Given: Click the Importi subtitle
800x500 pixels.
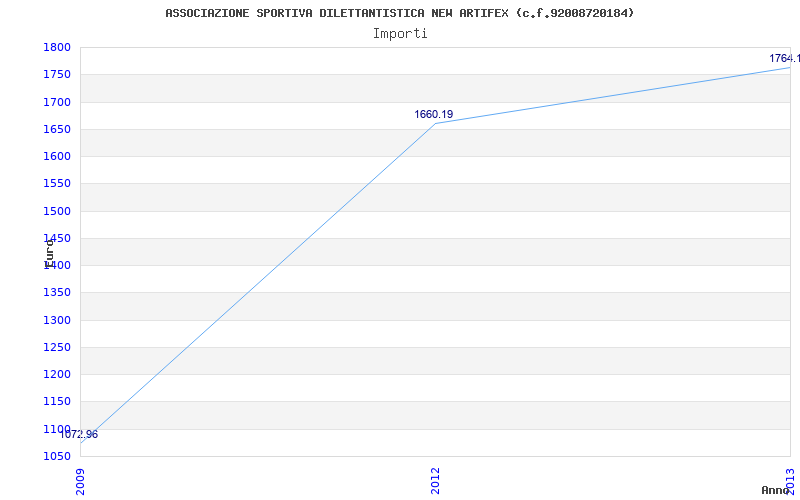Looking at the screenshot, I should pos(400,34).
